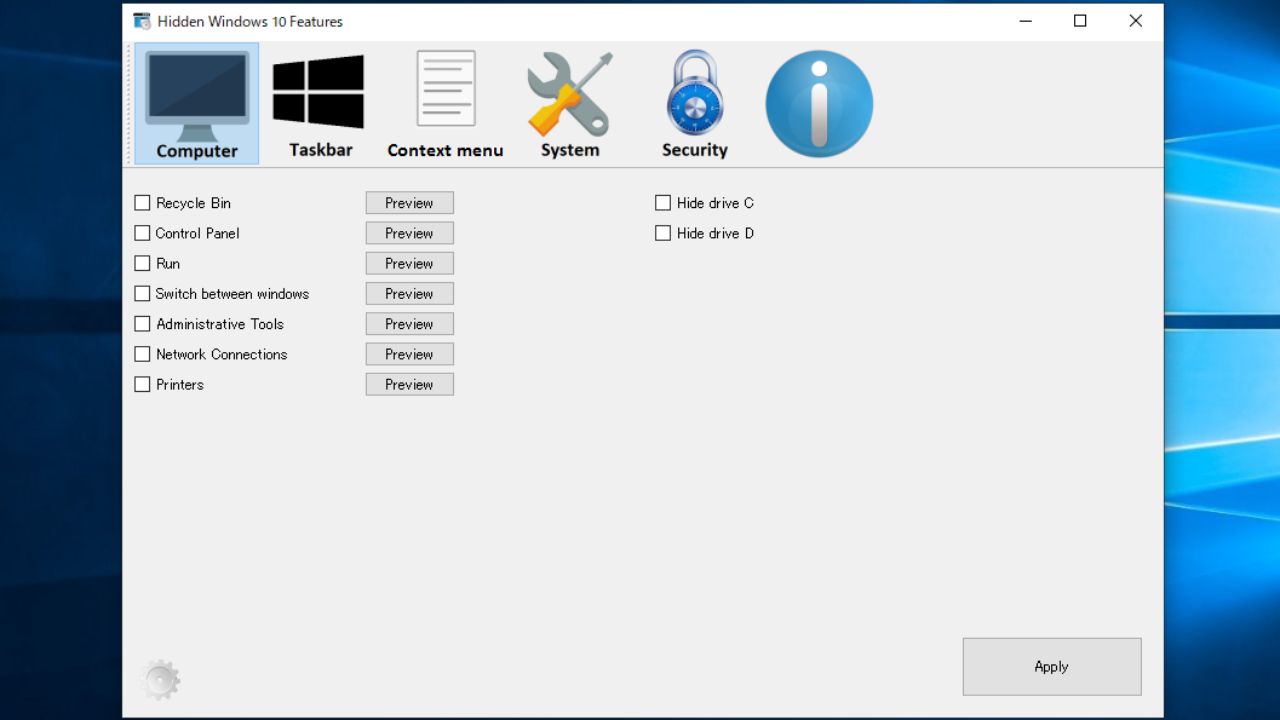This screenshot has height=720, width=1280.
Task: Enable Network Connections checkbox
Action: (x=142, y=354)
